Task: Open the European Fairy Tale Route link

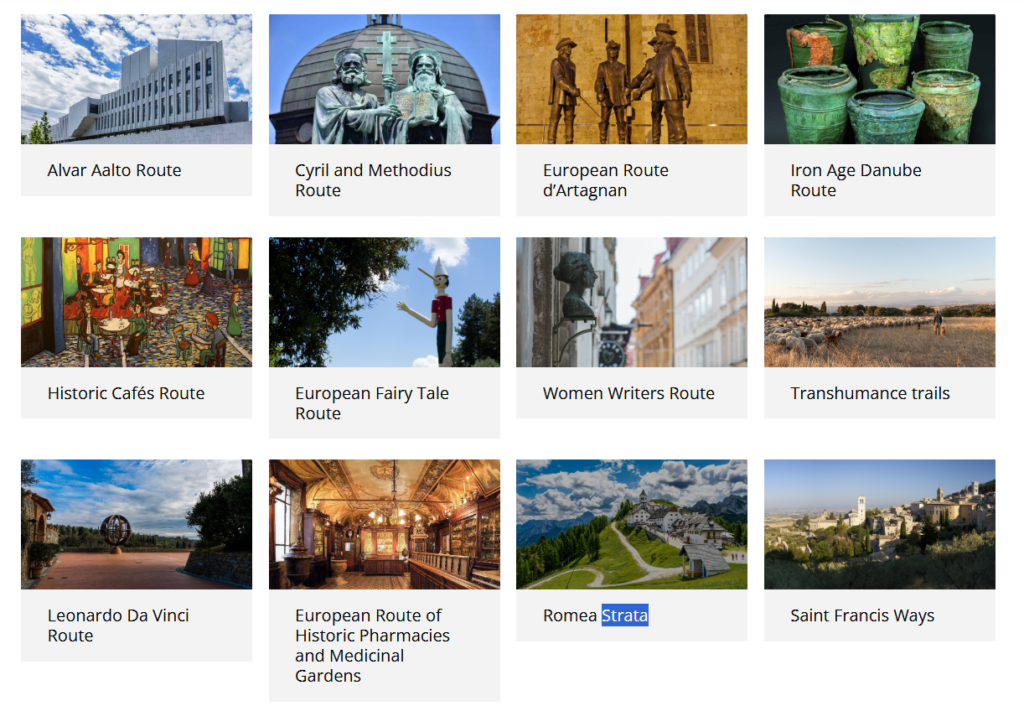Action: click(x=371, y=403)
